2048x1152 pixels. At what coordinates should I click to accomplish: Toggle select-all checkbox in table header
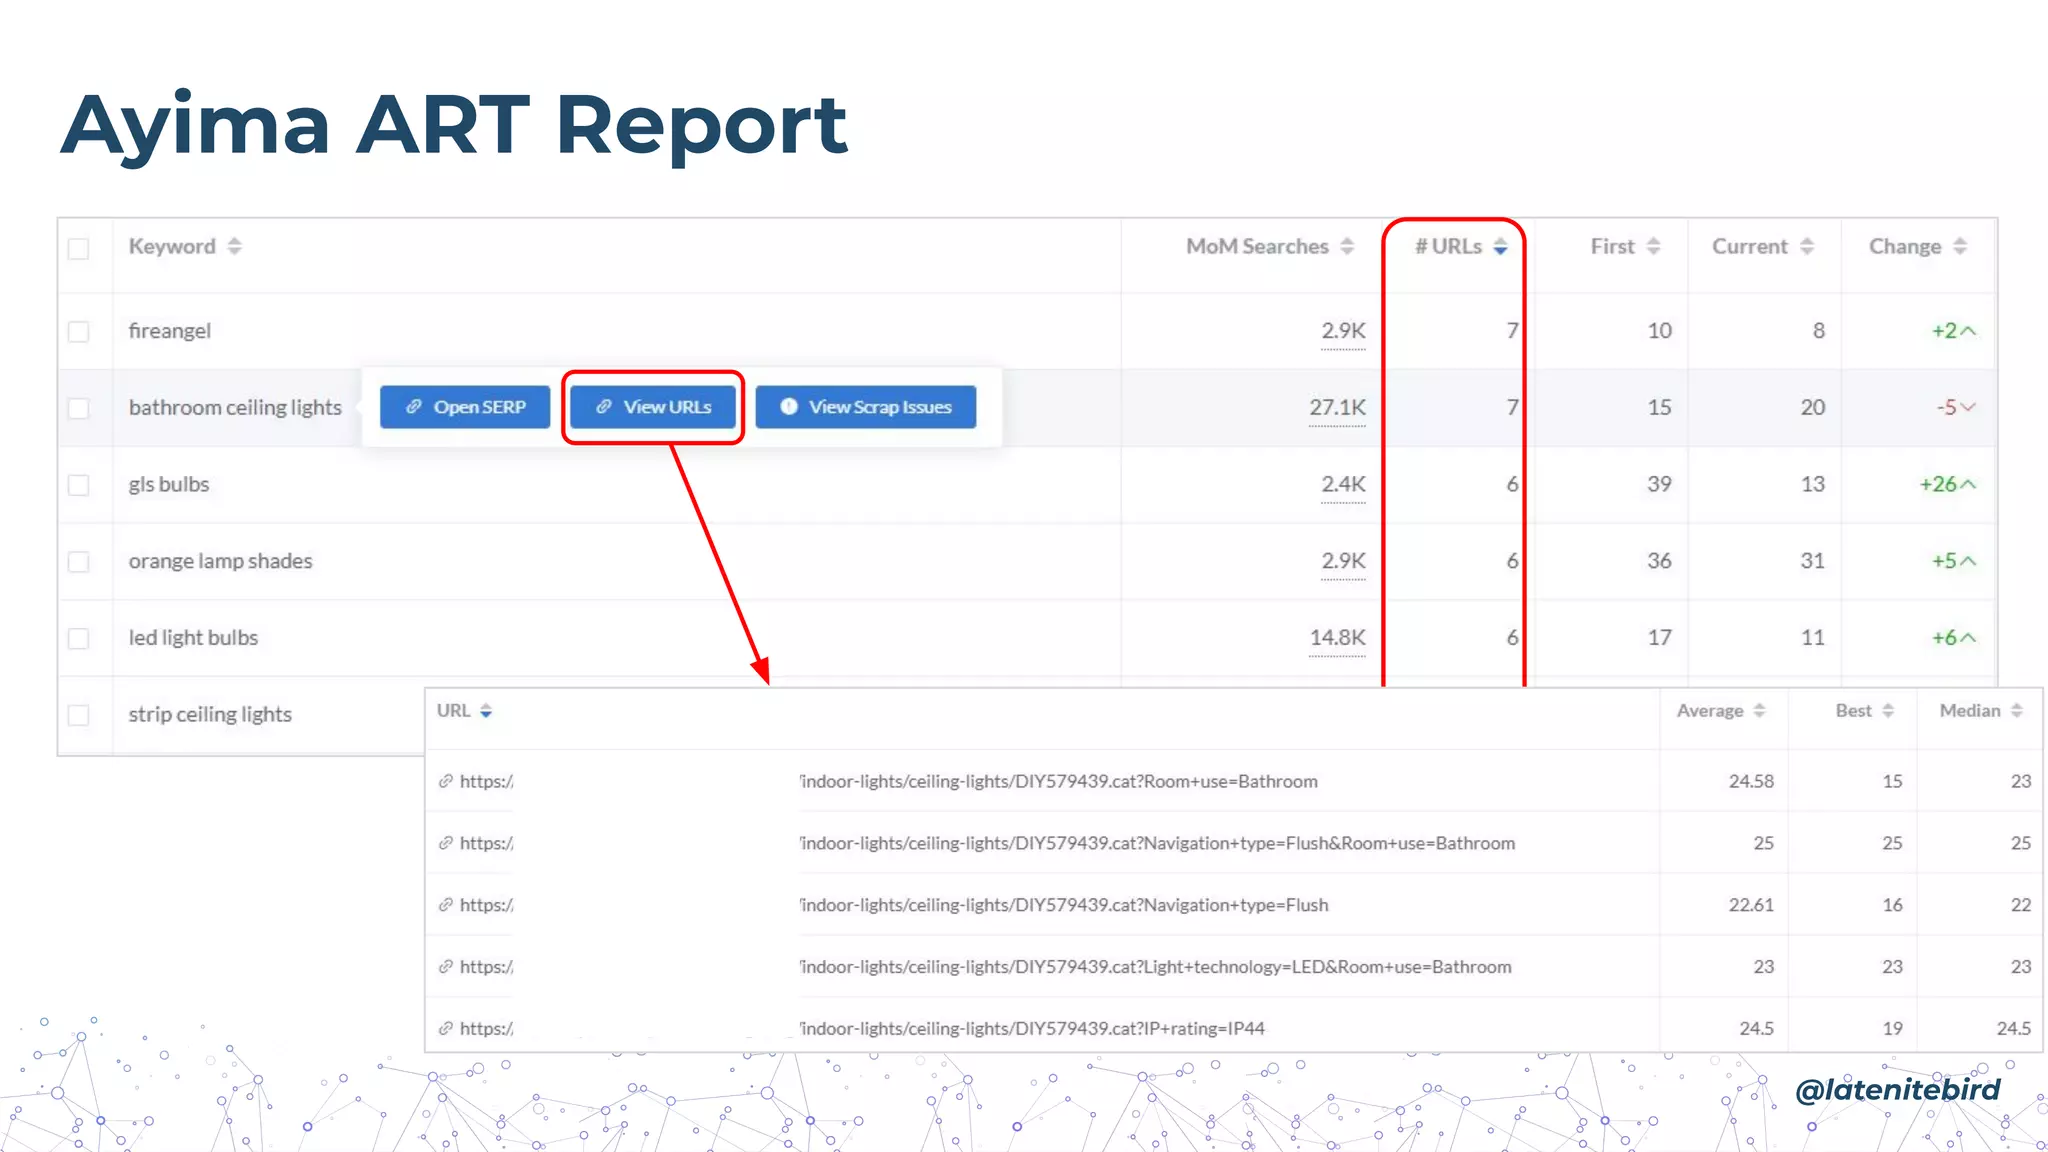pyautogui.click(x=79, y=248)
